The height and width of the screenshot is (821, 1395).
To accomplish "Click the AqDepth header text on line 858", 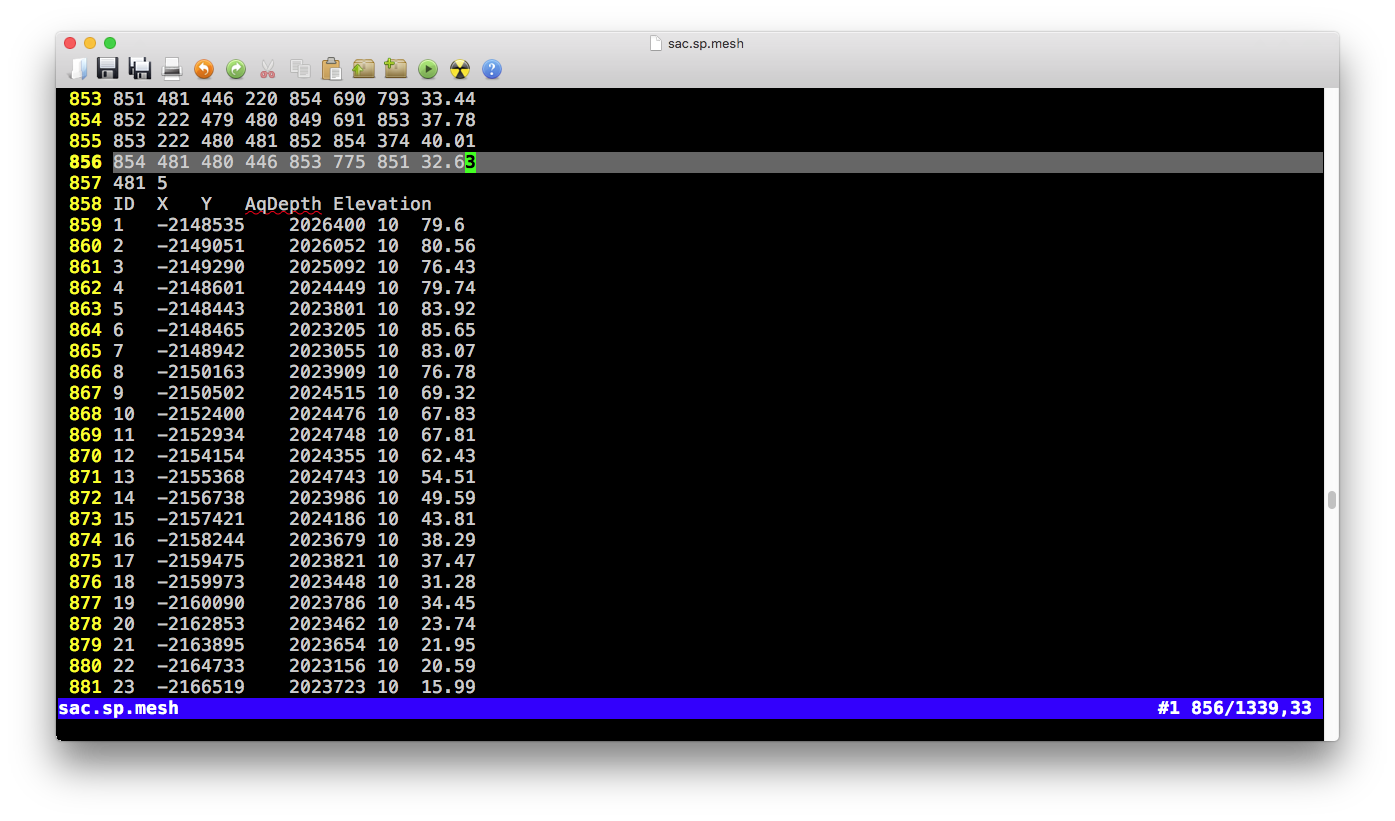I will tap(283, 204).
